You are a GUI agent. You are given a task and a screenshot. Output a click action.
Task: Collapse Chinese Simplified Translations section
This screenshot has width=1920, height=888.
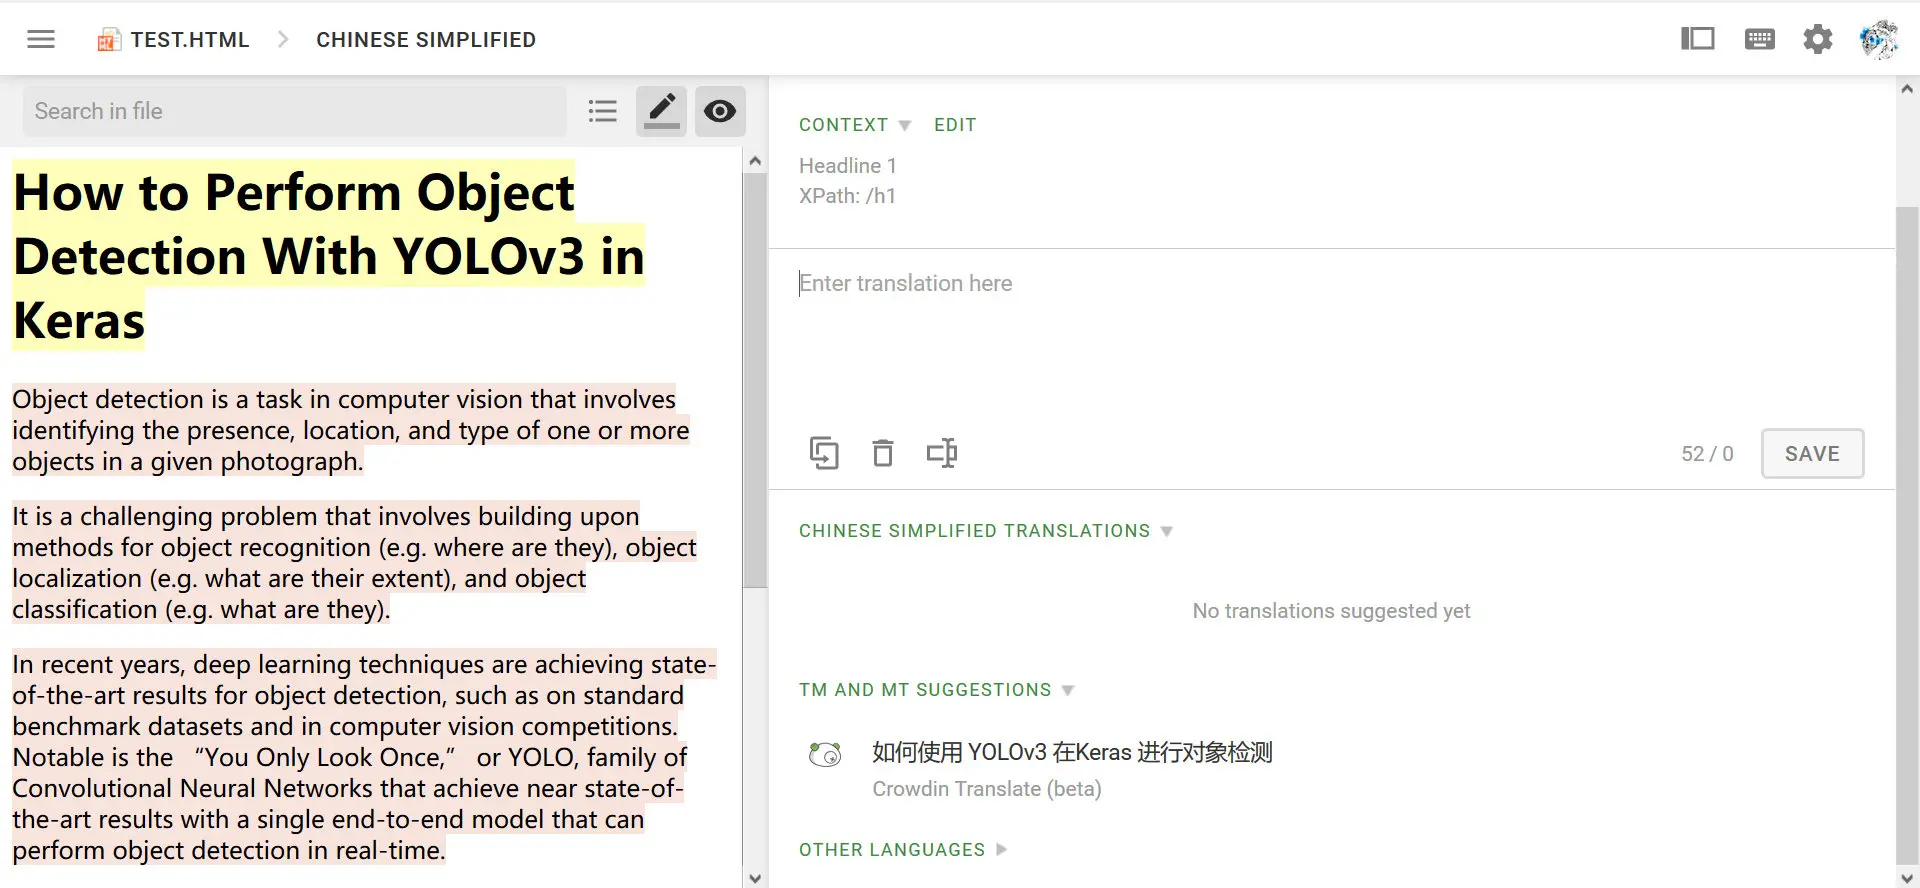tap(985, 531)
